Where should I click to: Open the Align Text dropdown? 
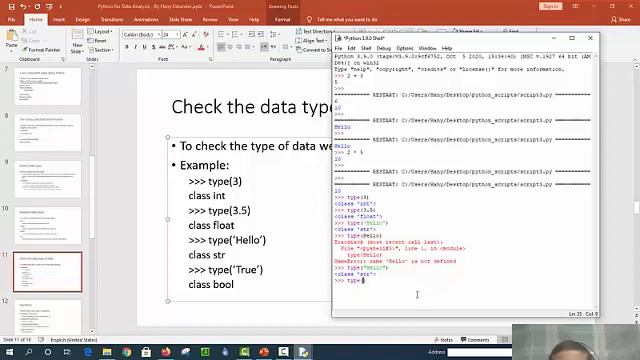pyautogui.click(x=311, y=41)
